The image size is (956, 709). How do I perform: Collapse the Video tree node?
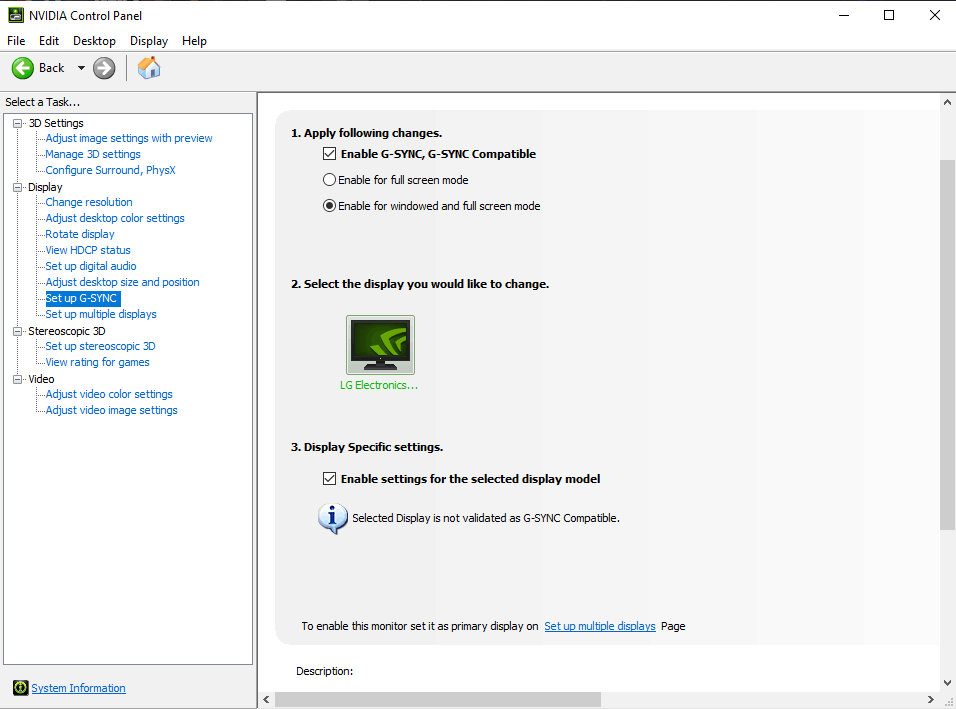18,379
